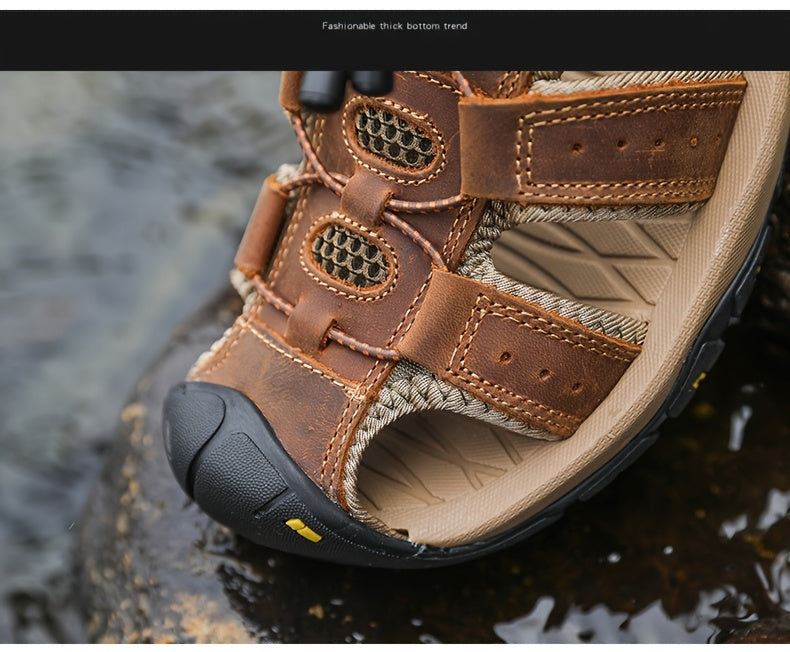Click the upper oval mesh vent
The height and width of the screenshot is (652, 790).
(x=395, y=136)
